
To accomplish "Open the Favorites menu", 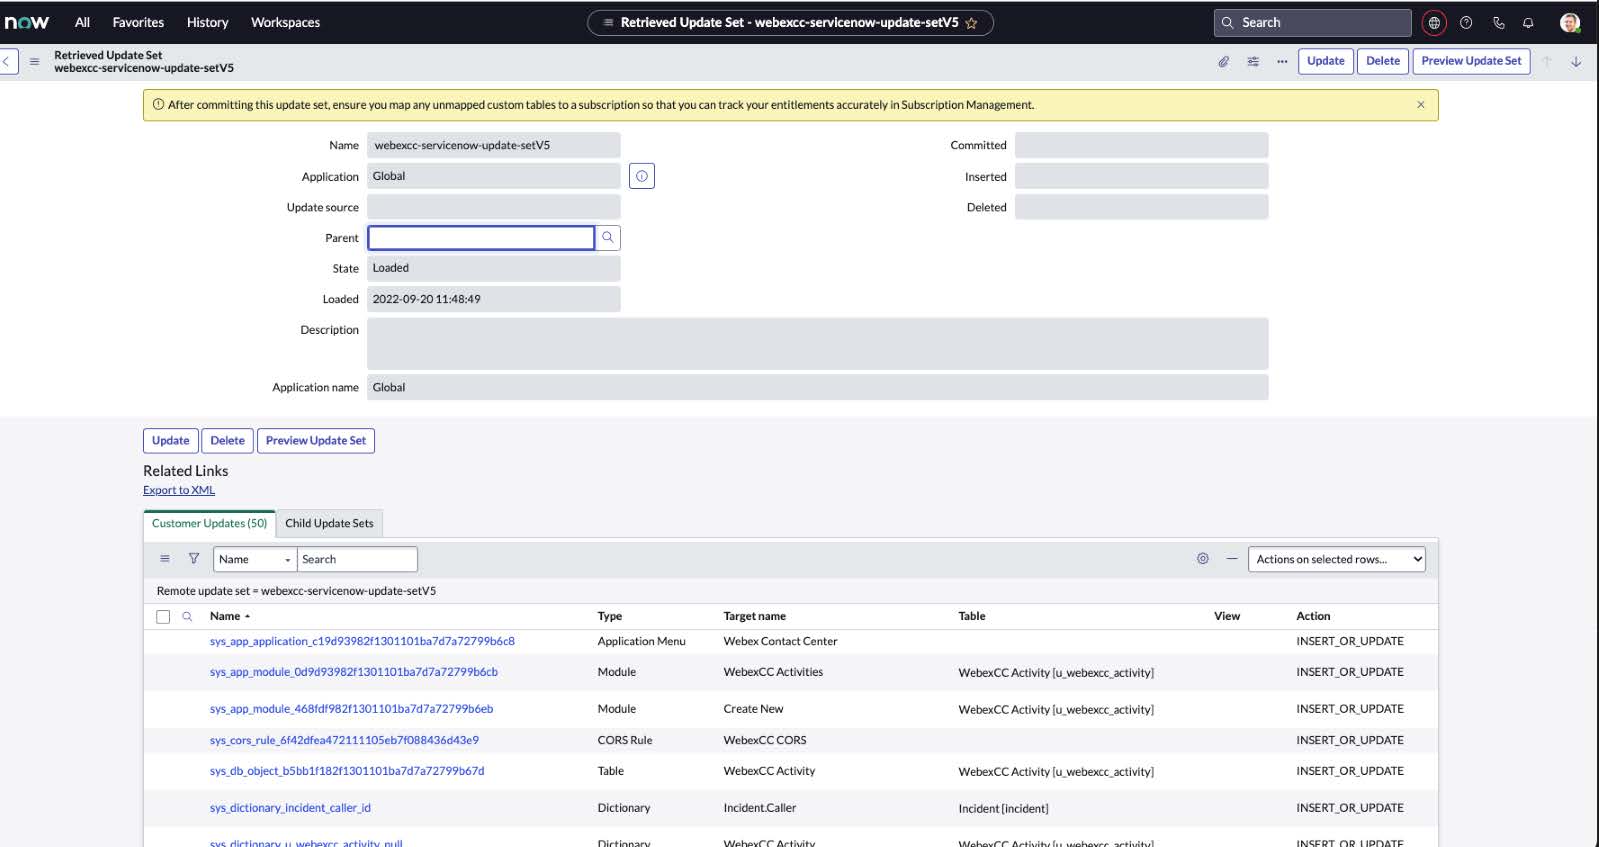I will (138, 22).
